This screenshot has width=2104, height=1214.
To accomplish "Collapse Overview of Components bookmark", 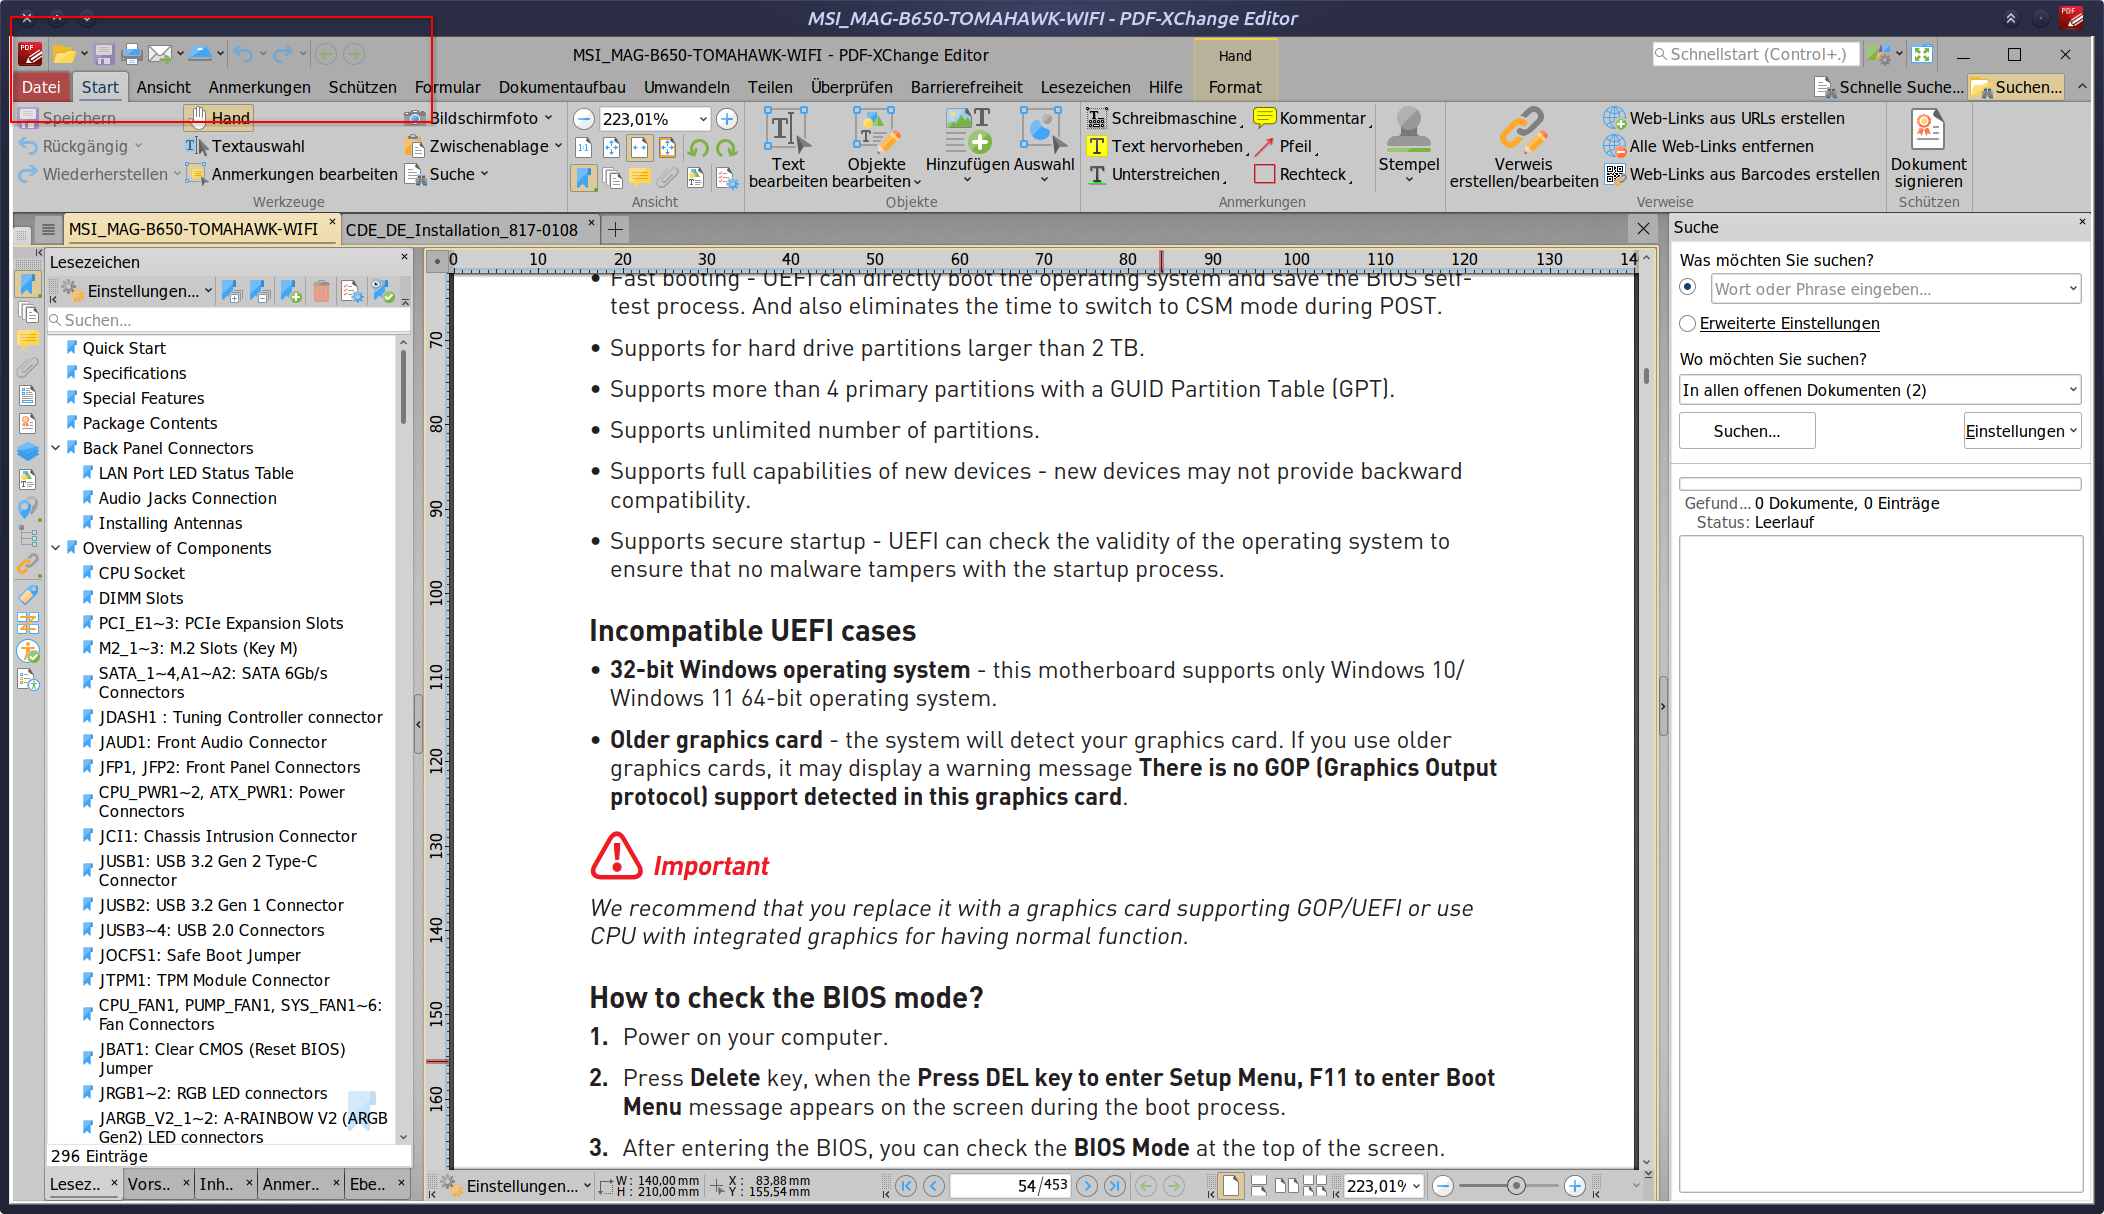I will point(57,548).
